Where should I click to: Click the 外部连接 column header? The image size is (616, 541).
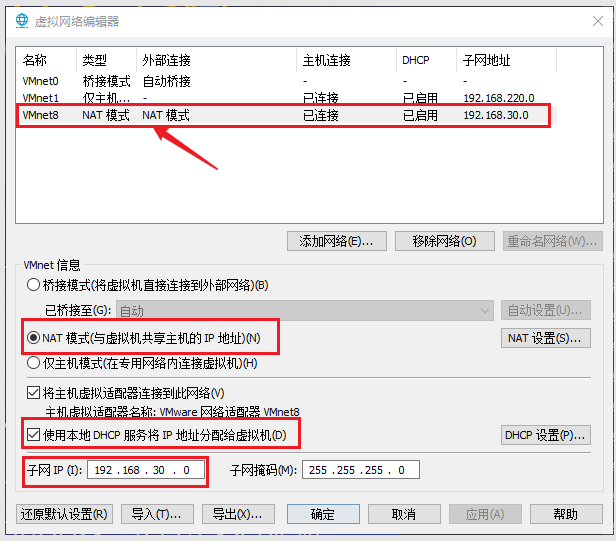216,60
